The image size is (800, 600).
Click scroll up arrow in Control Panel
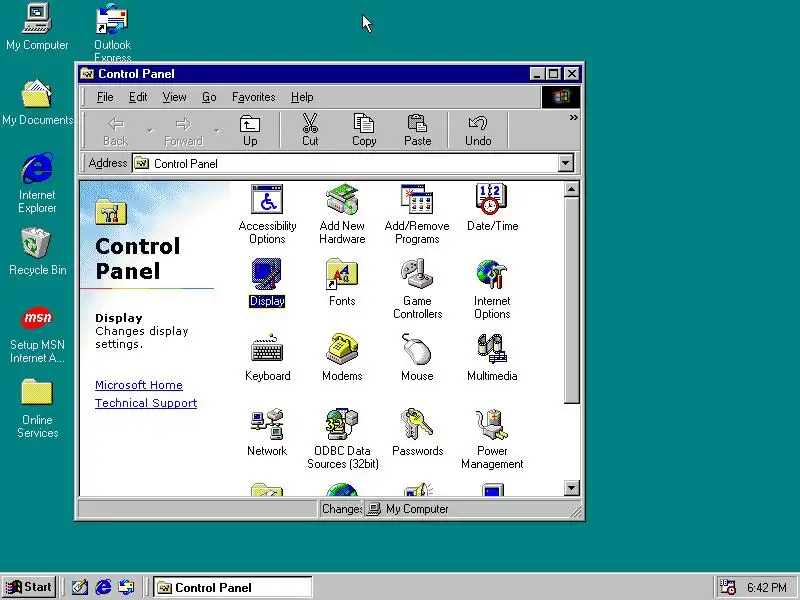pos(571,190)
